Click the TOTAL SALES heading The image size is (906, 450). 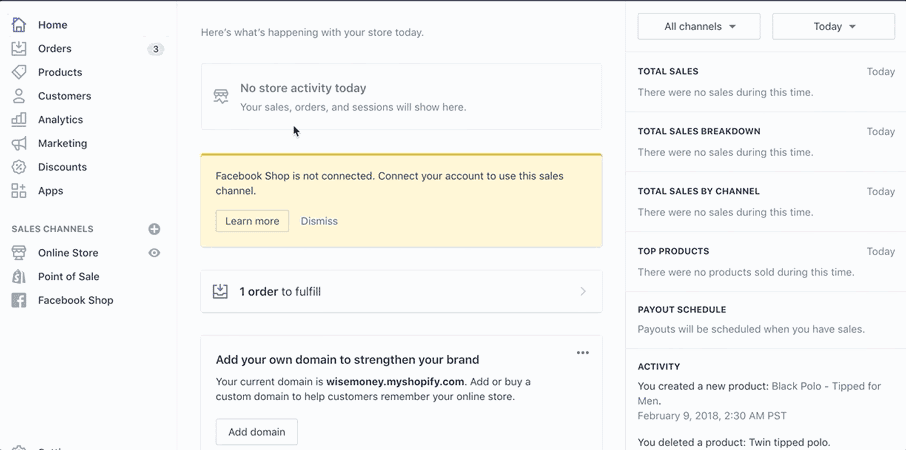668,71
